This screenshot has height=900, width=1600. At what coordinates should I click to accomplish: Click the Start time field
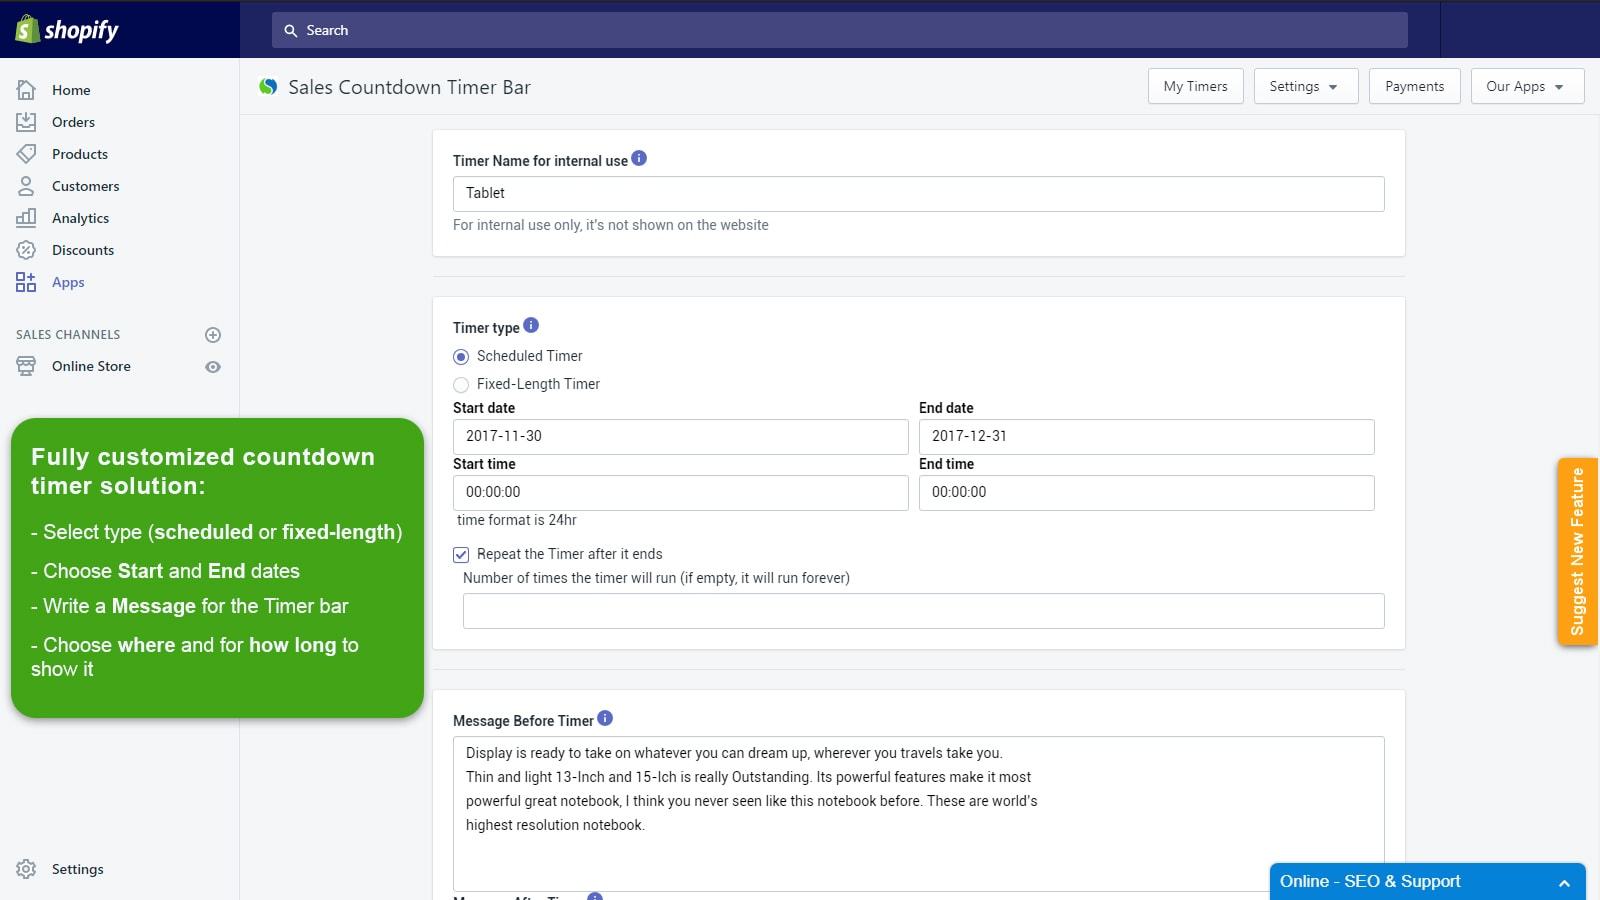680,493
